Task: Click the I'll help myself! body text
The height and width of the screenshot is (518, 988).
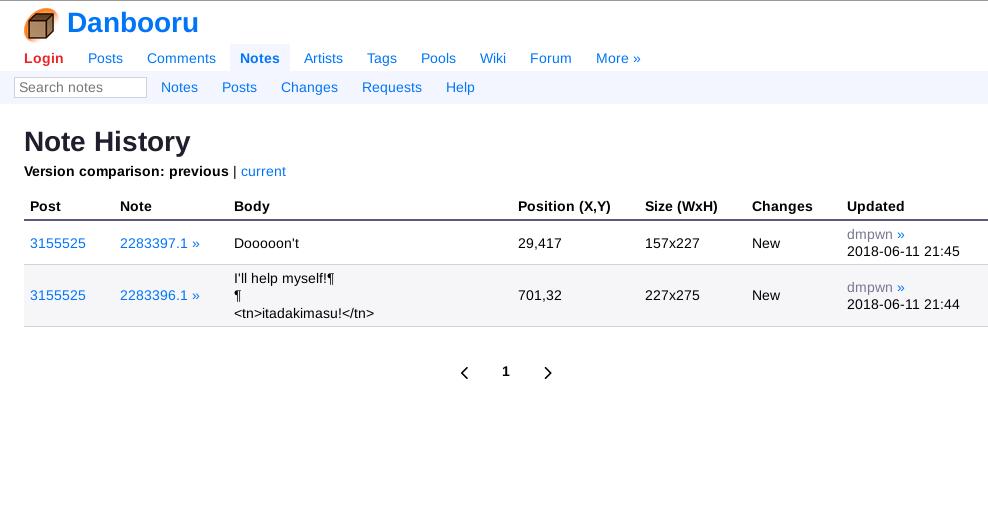Action: [284, 279]
